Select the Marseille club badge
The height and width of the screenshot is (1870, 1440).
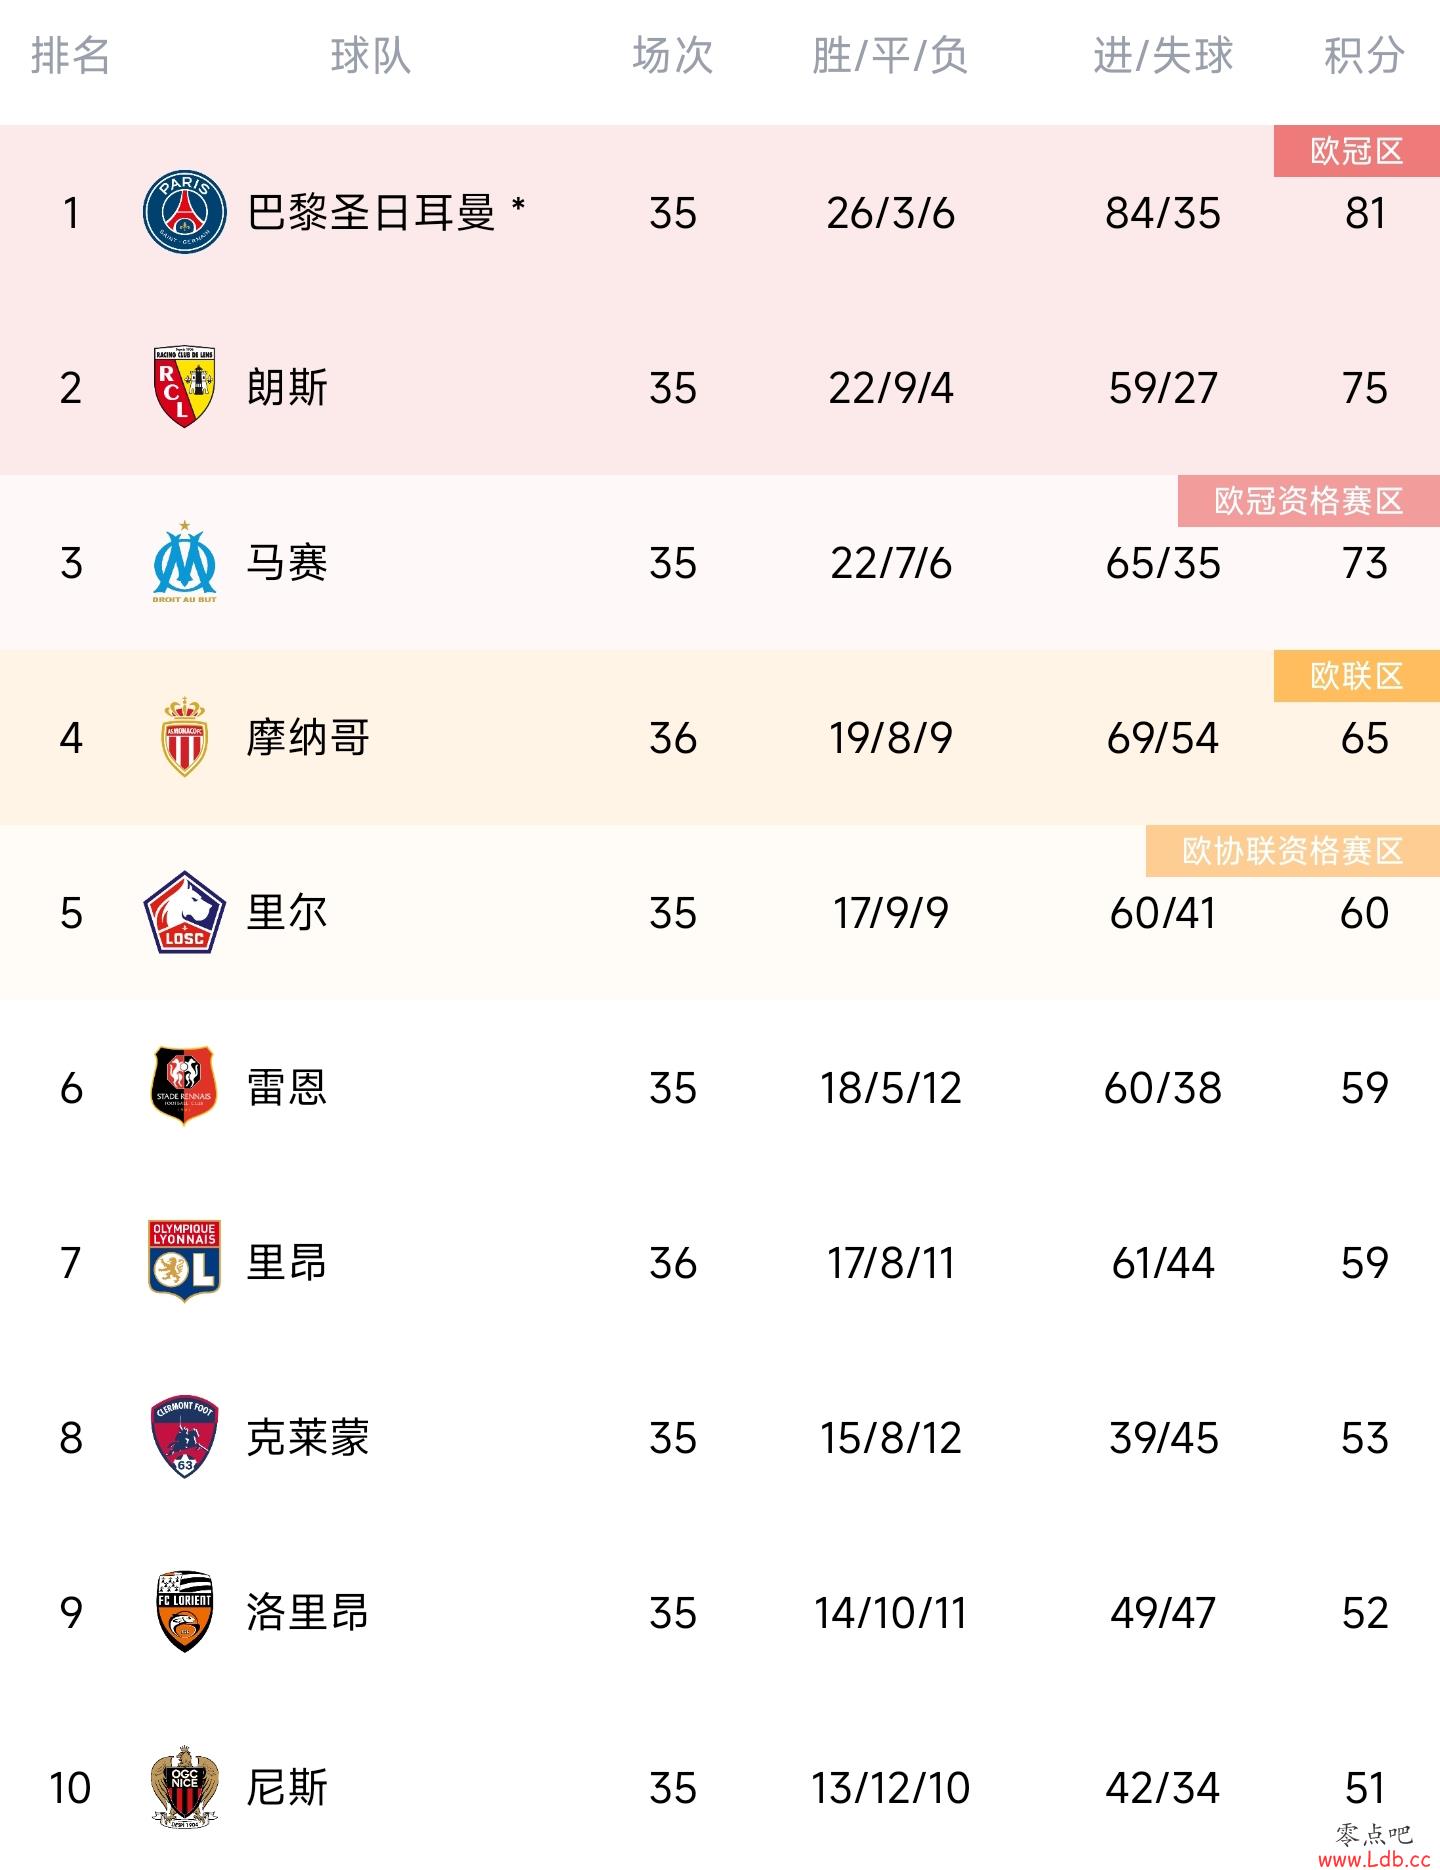(x=185, y=562)
